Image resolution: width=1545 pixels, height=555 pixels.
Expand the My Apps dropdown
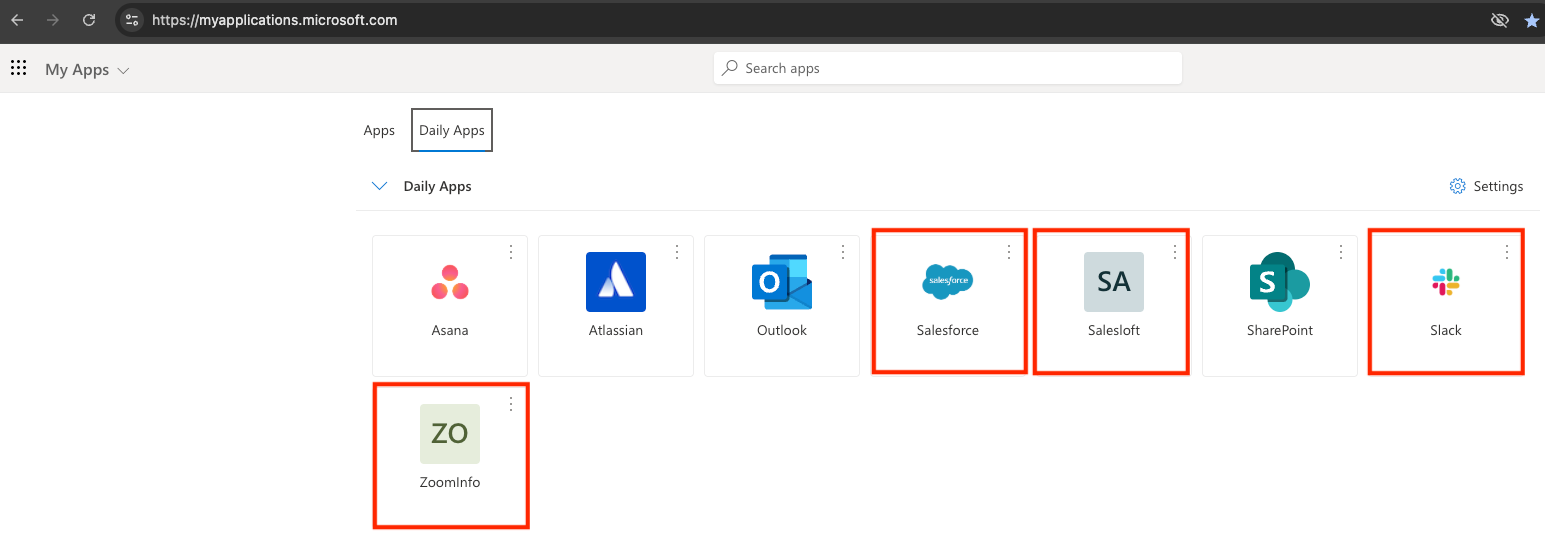[x=88, y=70]
